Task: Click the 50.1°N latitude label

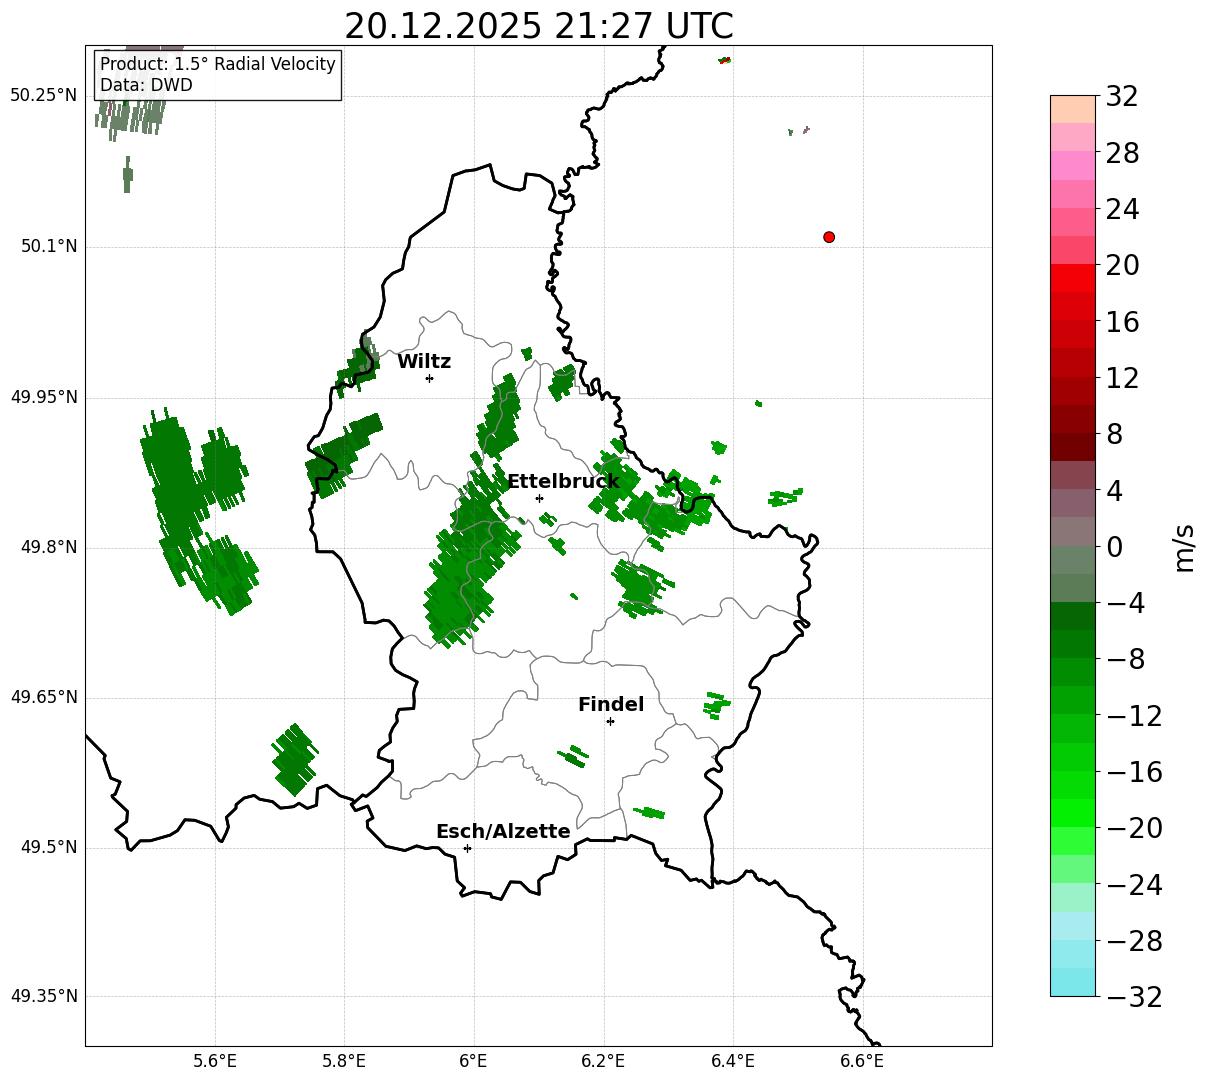Action: tap(49, 247)
